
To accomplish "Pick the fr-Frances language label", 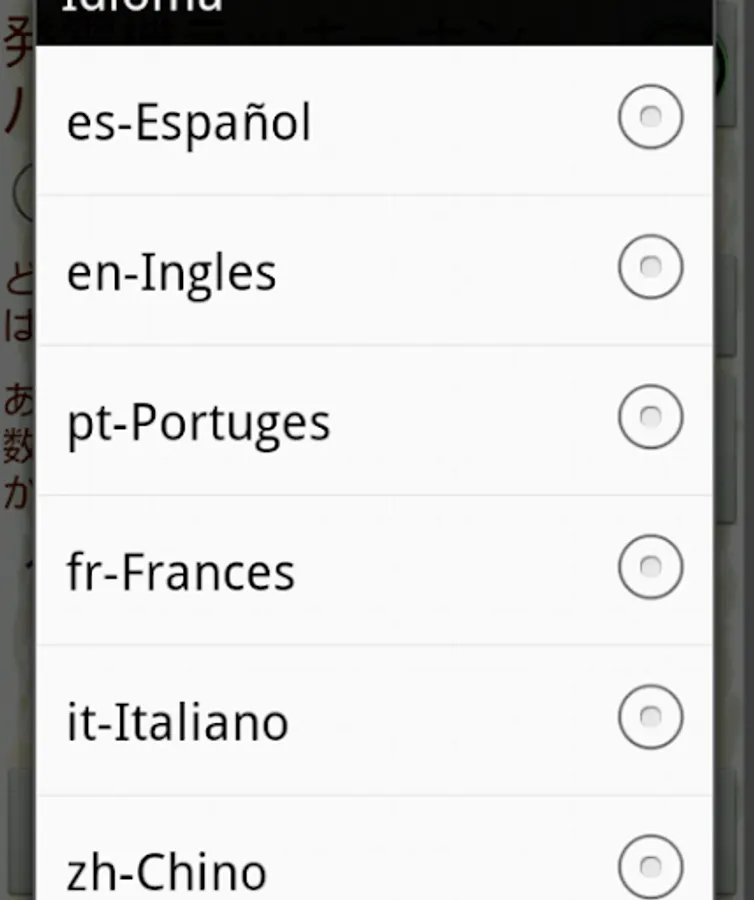I will (181, 572).
